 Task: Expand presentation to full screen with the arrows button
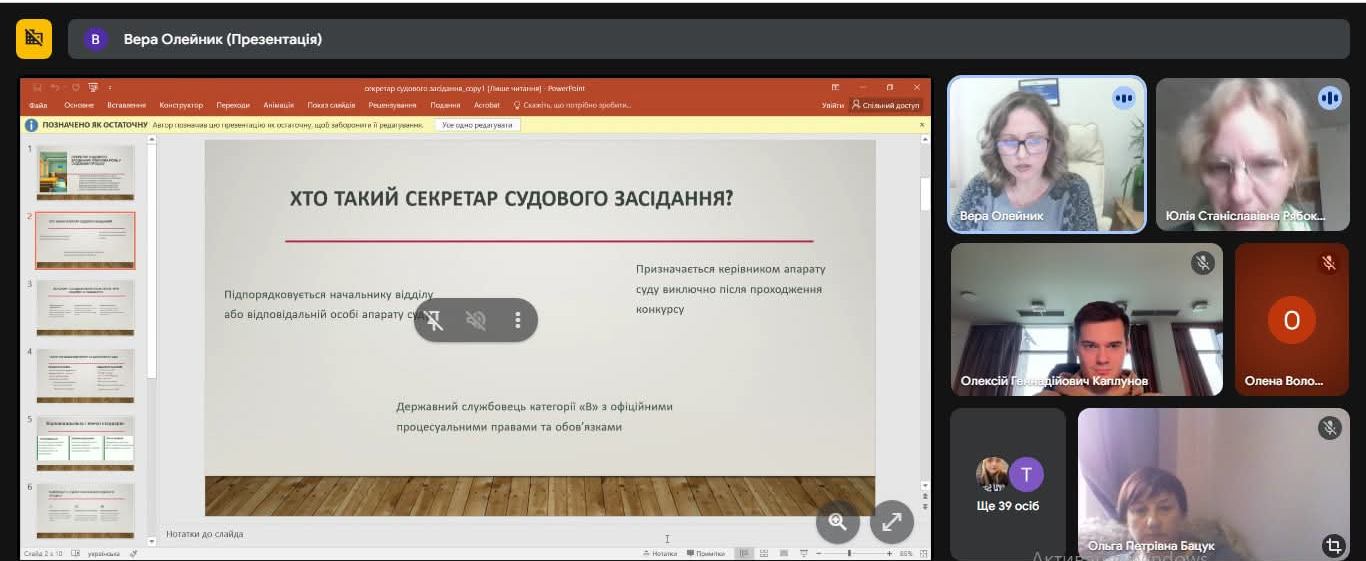click(x=892, y=521)
